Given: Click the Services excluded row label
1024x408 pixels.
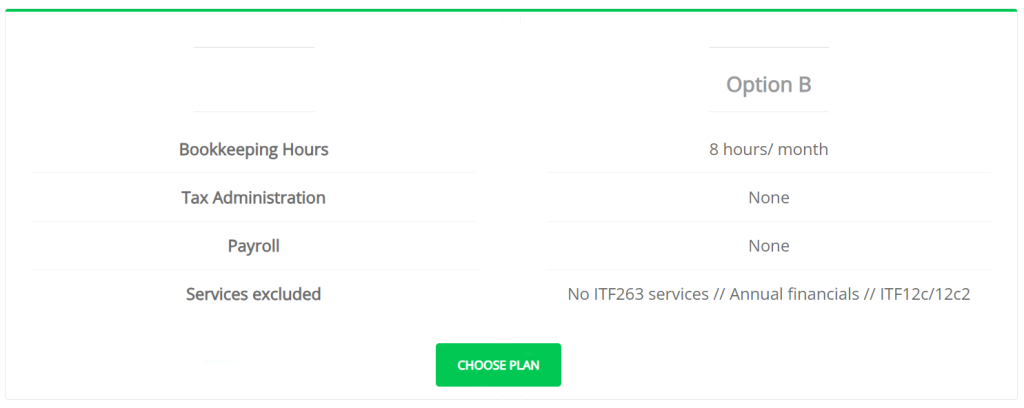Looking at the screenshot, I should point(253,294).
